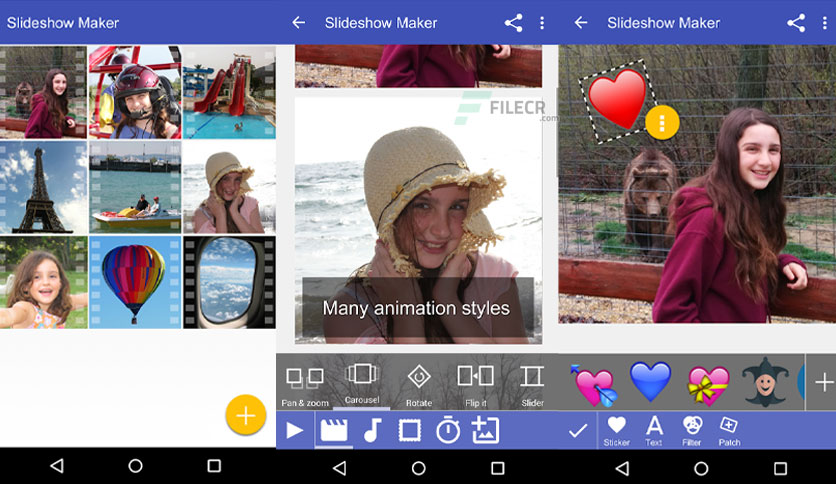Image resolution: width=836 pixels, height=484 pixels.
Task: Switch to the Text tool
Action: tap(654, 431)
